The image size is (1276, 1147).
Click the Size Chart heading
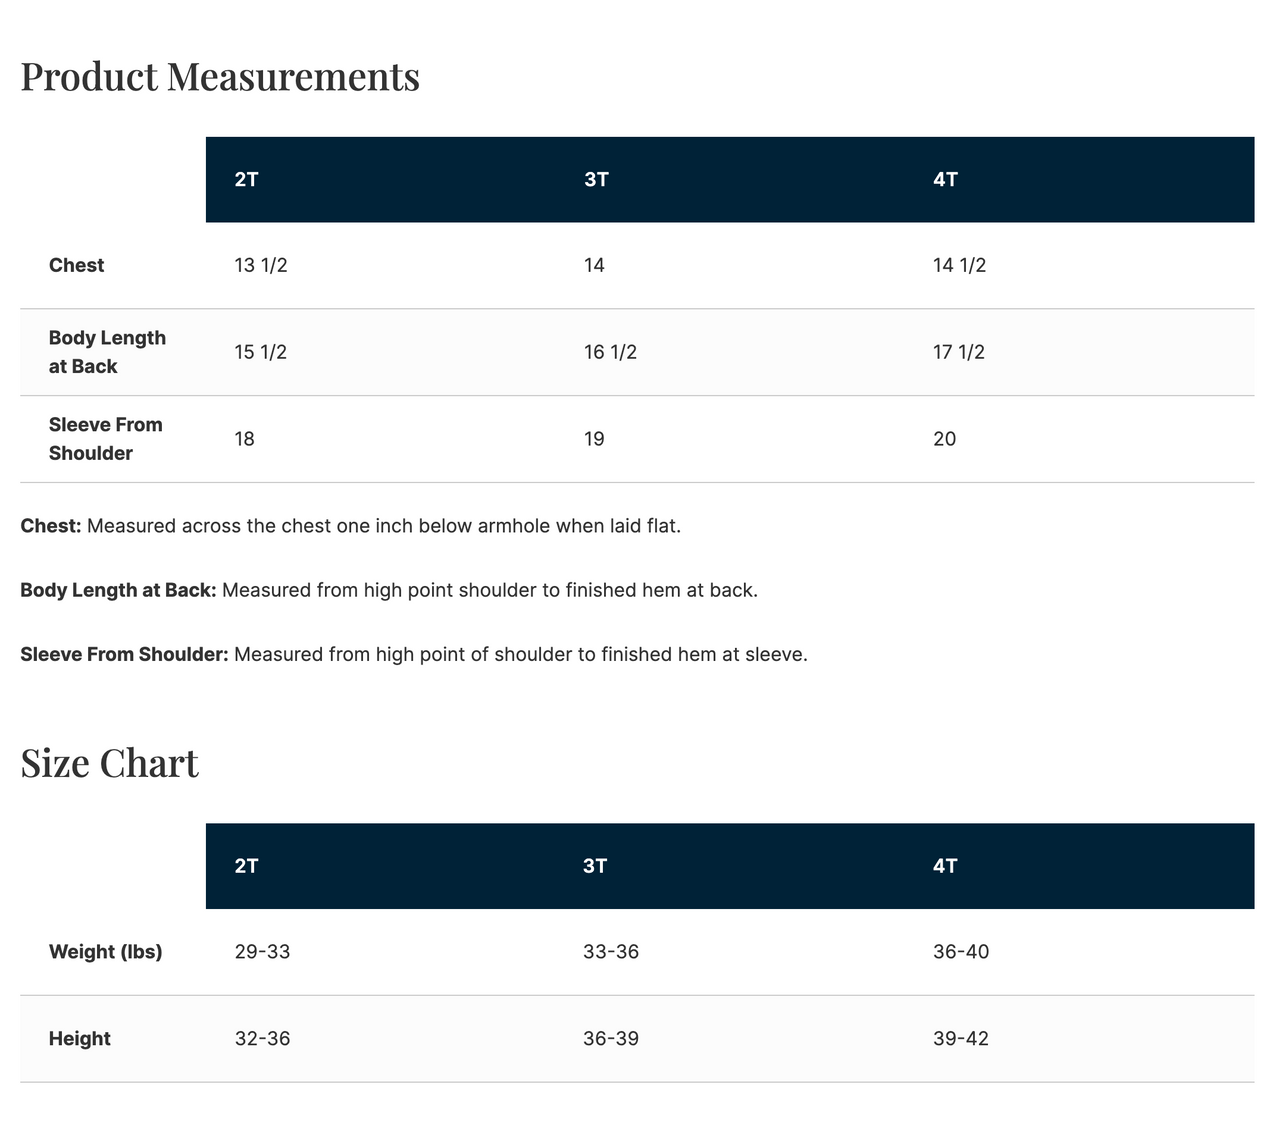(109, 763)
